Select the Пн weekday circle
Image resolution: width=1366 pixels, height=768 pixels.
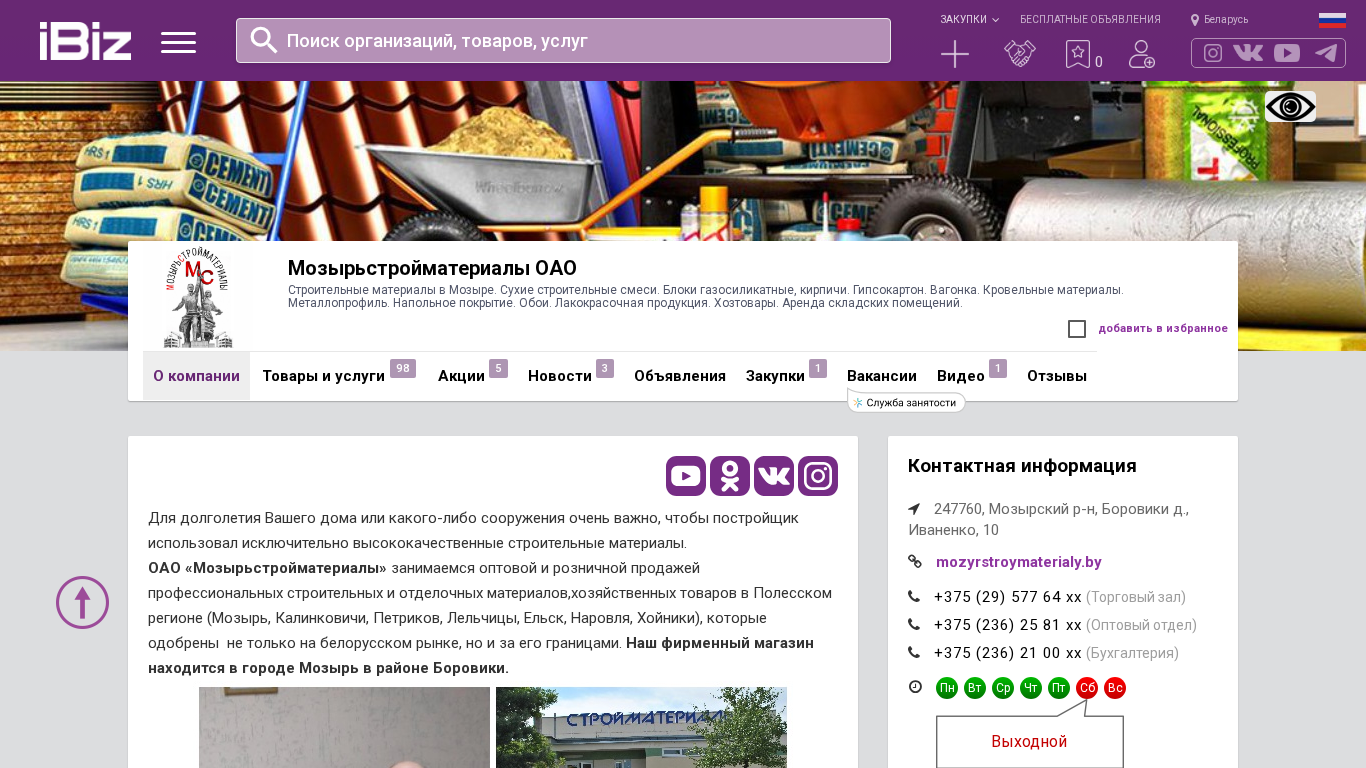click(x=947, y=688)
